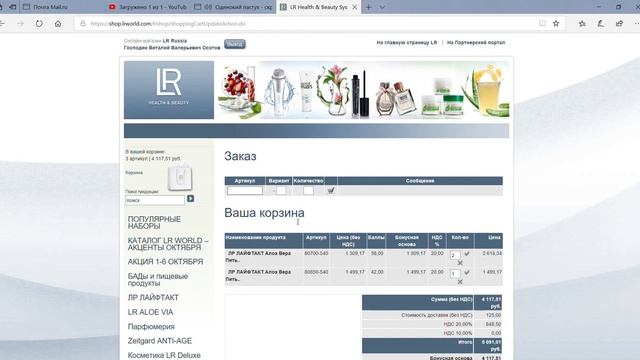Confirm quantity checkmark for item 80850-540
Image resolution: width=640 pixels, height=360 pixels.
pos(467,272)
